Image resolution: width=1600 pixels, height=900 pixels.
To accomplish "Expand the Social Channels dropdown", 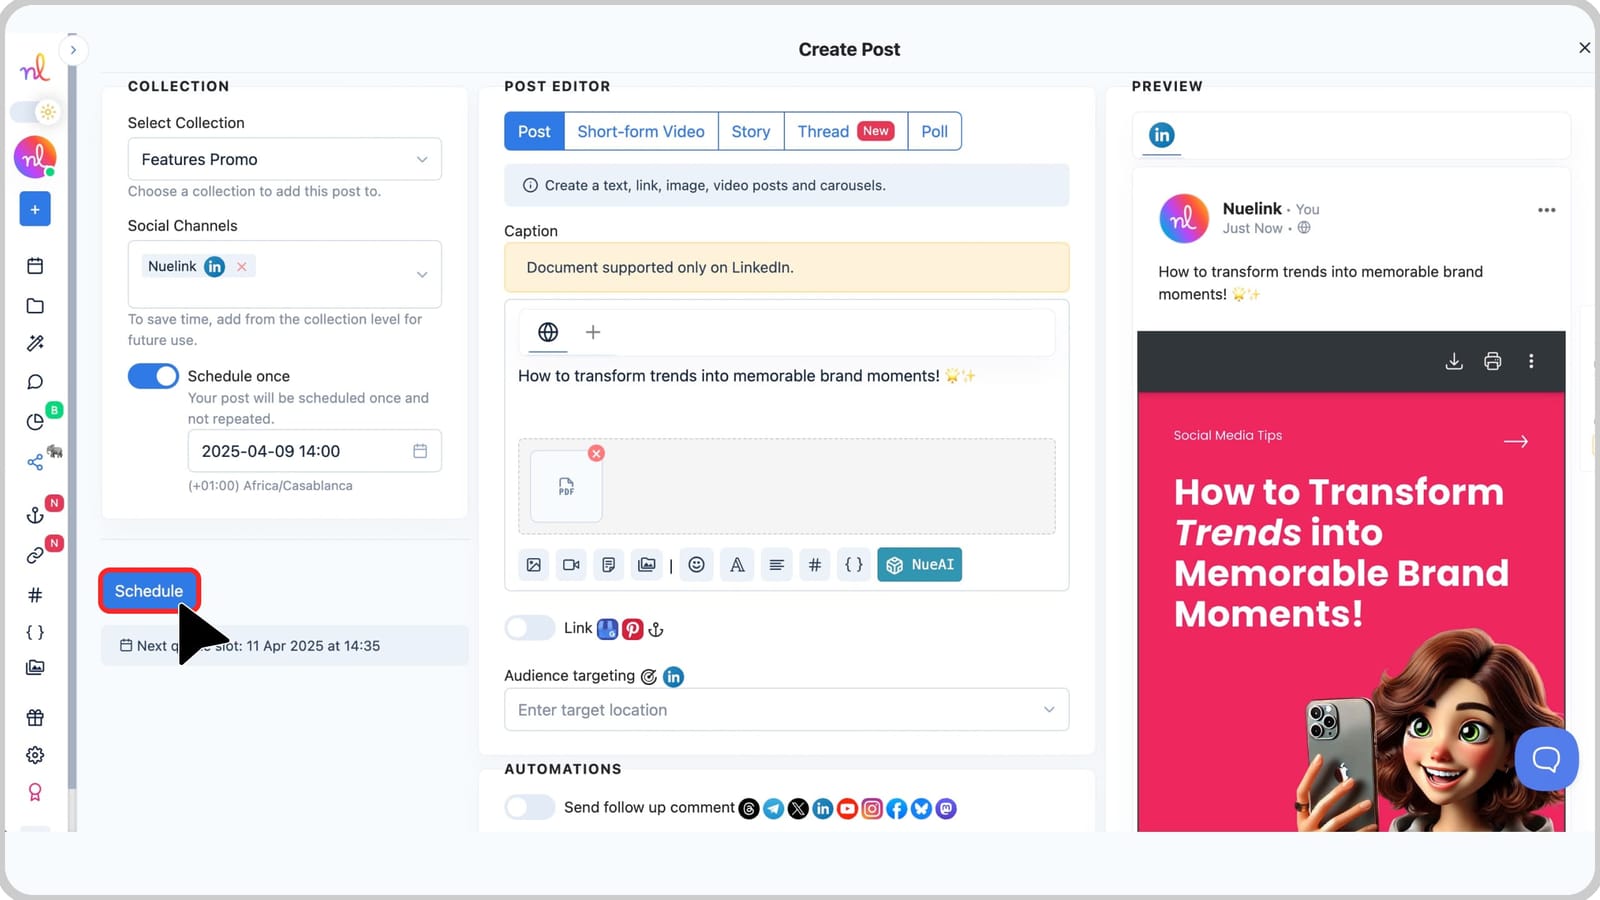I will (422, 274).
